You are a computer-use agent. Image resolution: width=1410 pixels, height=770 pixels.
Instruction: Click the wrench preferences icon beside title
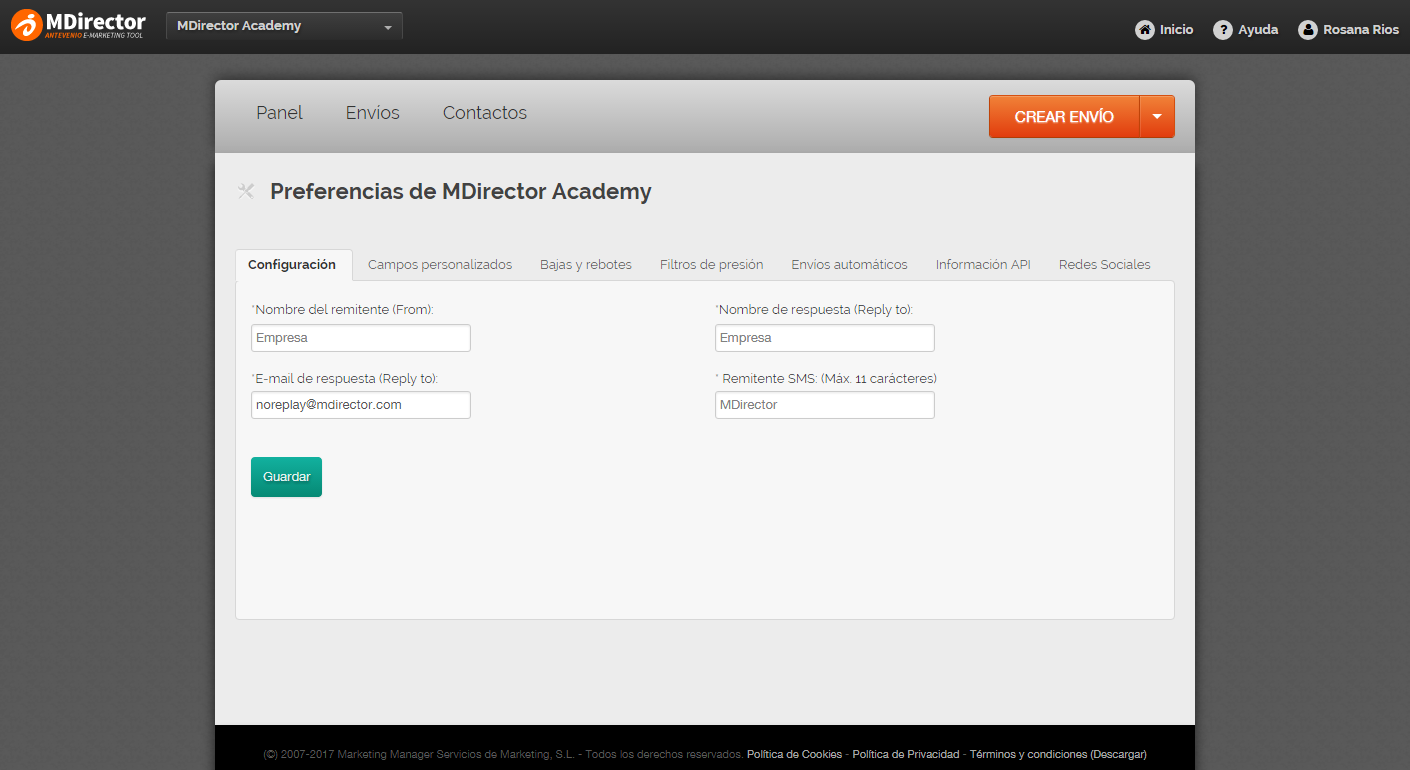(x=246, y=191)
